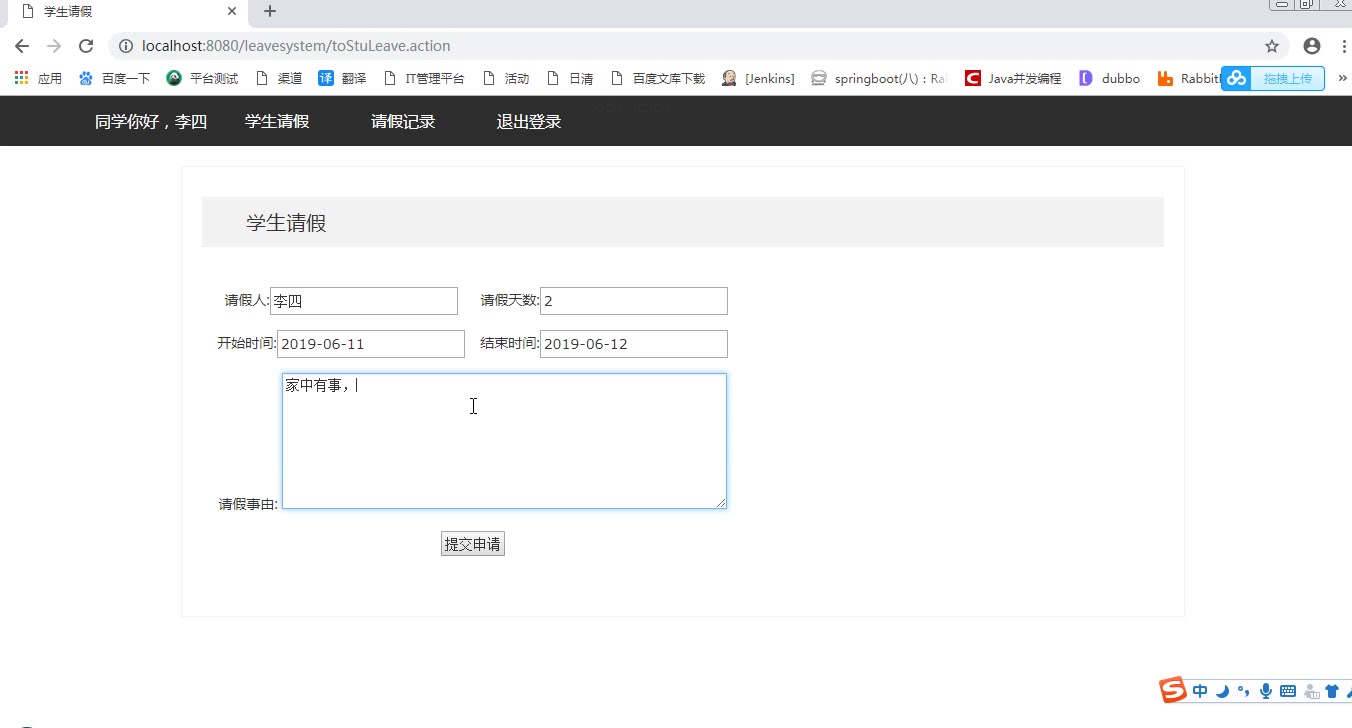Screen dimensions: 1352x728
Task: Close the 学生请假 browser tab
Action: tap(232, 12)
